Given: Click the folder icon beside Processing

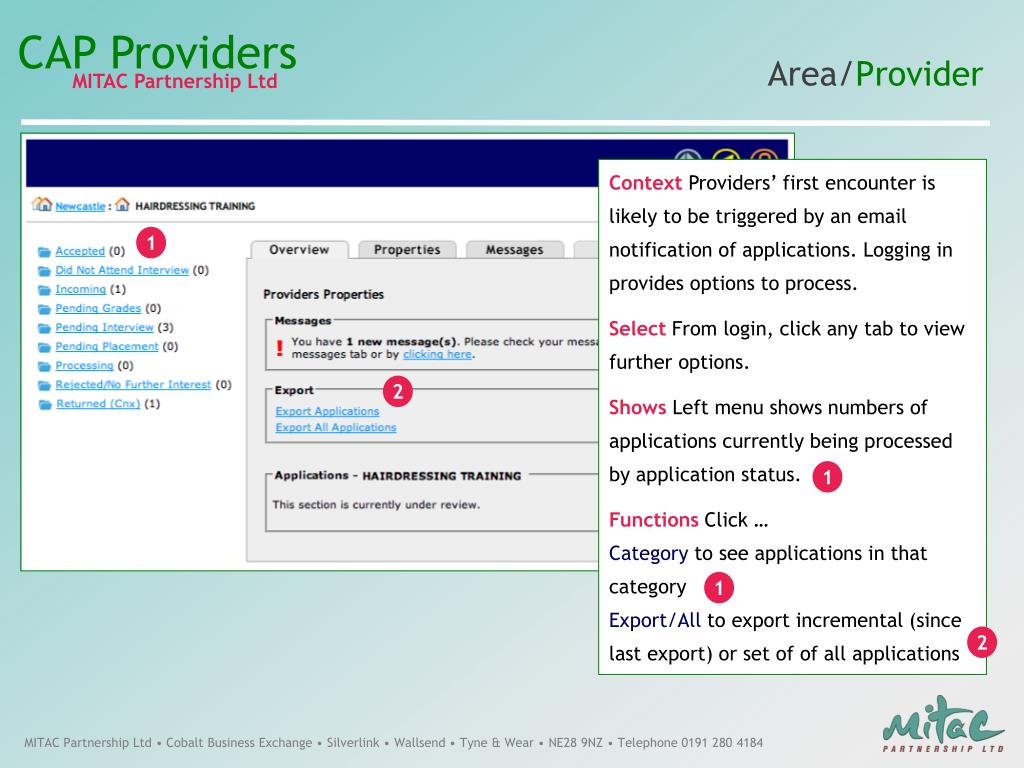Looking at the screenshot, I should coord(44,366).
